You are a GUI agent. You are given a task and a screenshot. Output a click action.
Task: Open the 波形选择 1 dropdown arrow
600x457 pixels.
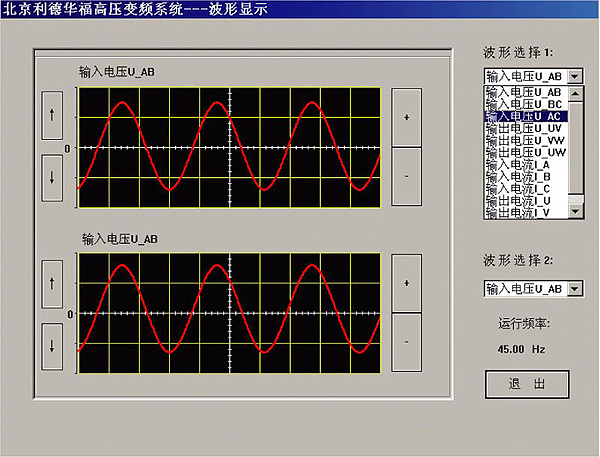(573, 76)
